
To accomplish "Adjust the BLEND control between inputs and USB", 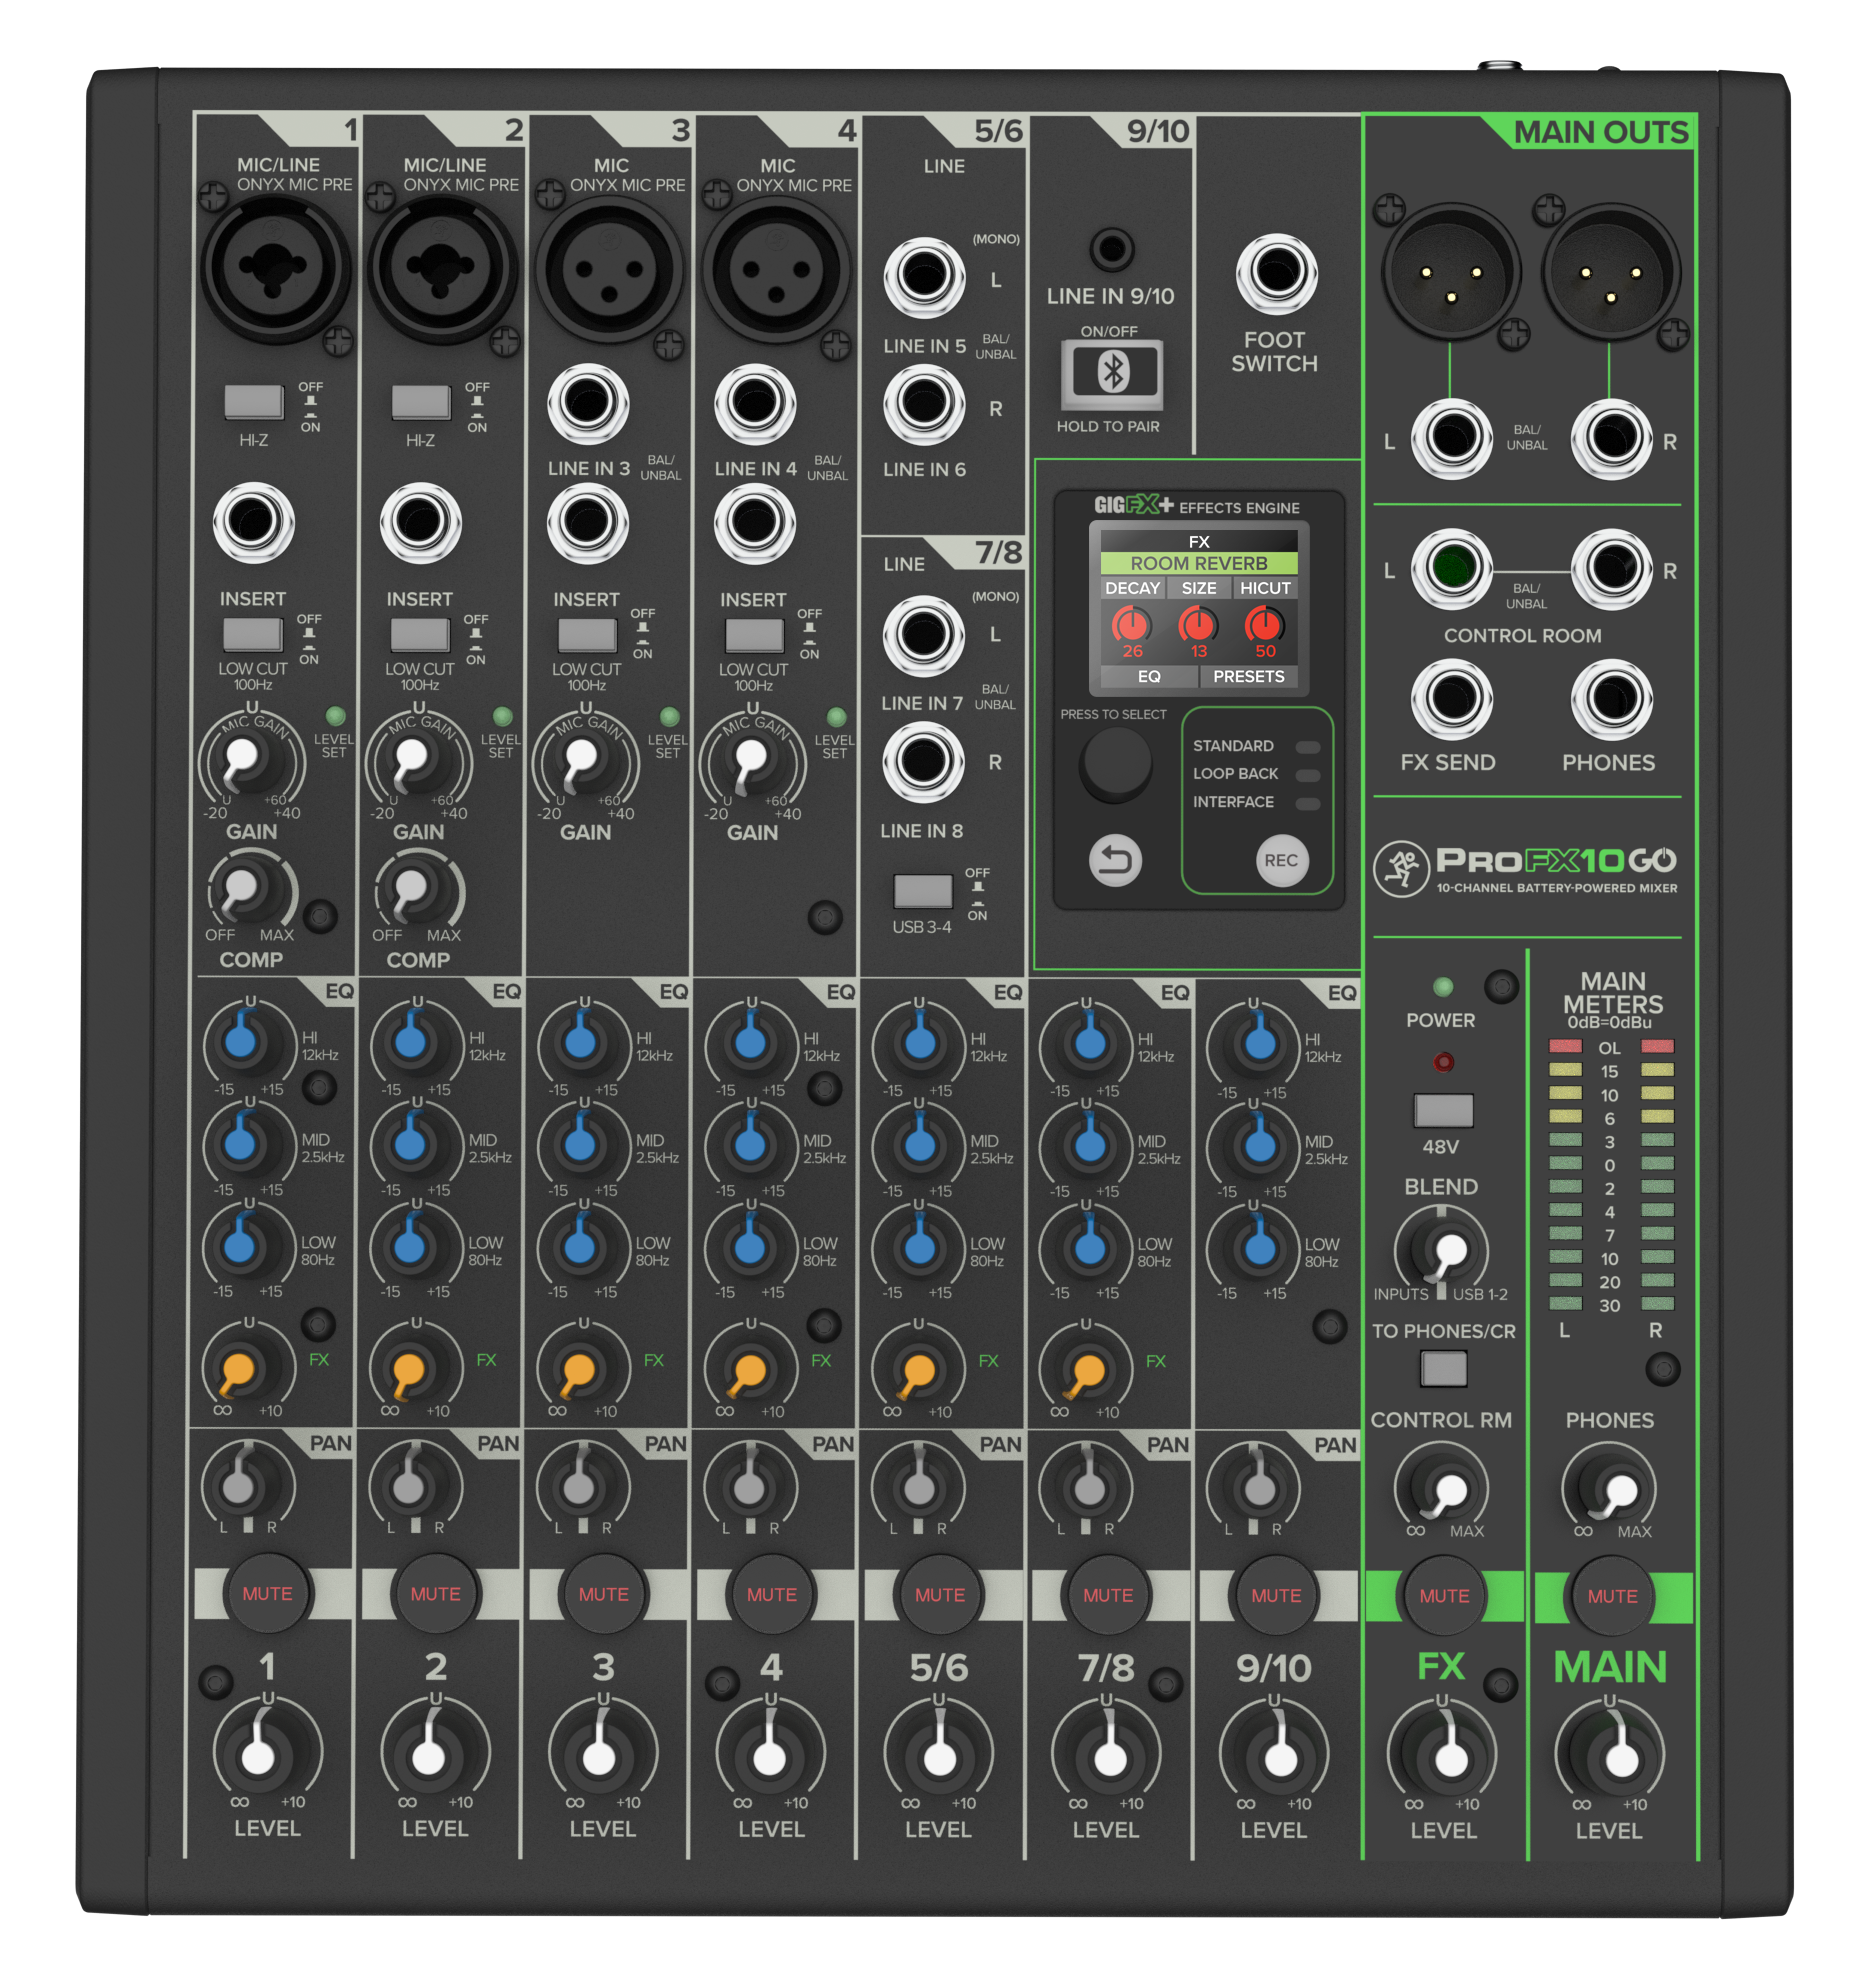I will click(1443, 1245).
